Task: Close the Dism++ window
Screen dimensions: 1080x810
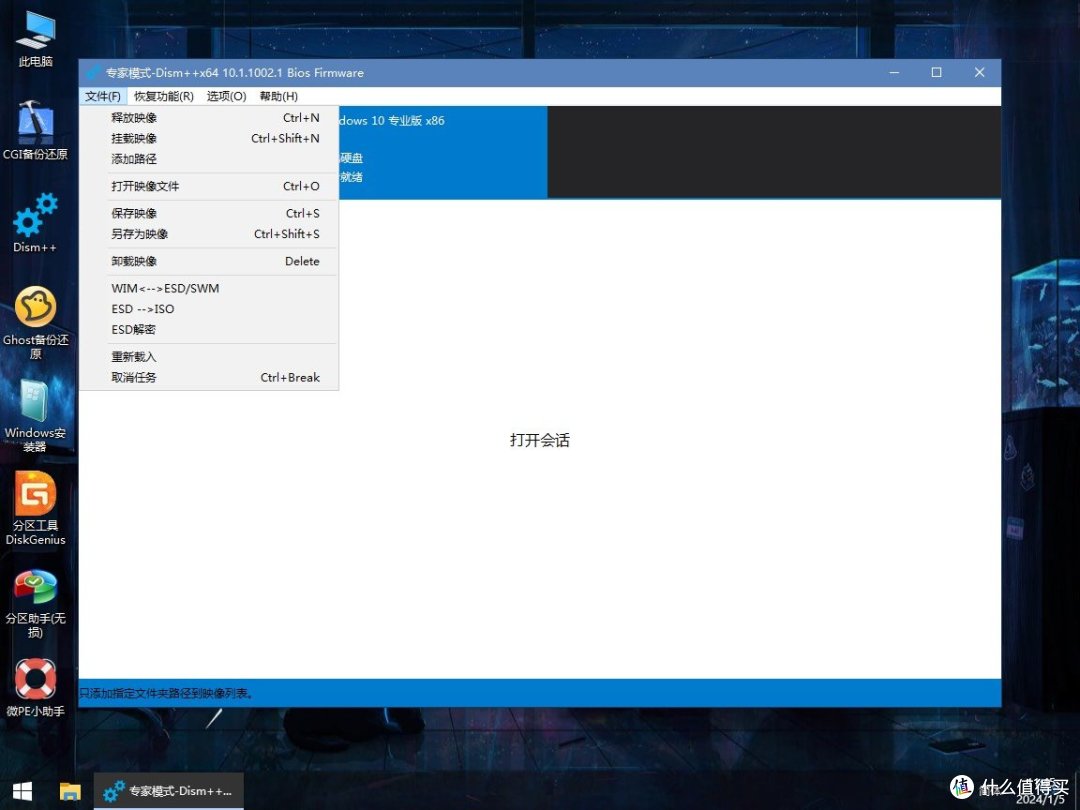Action: click(x=979, y=72)
